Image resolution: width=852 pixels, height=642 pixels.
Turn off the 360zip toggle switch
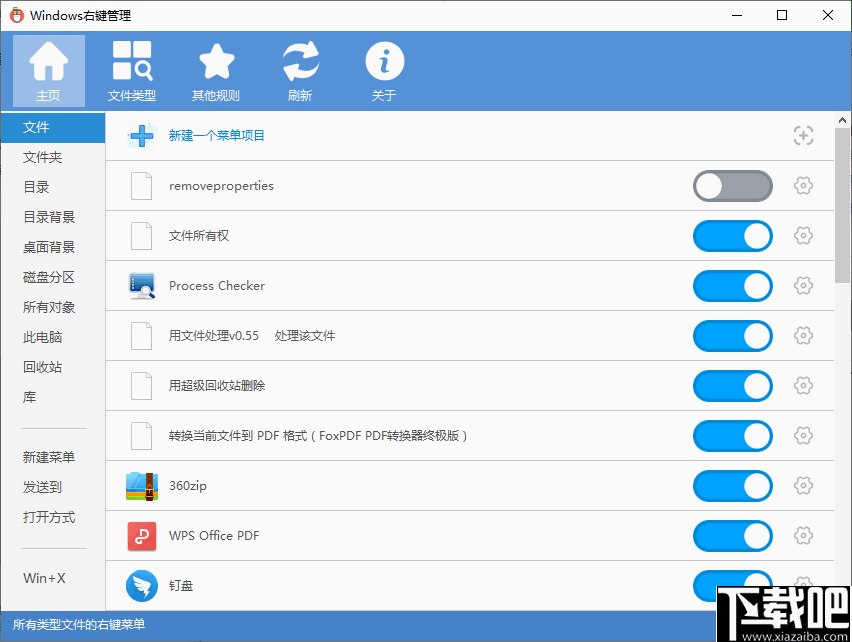[x=733, y=486]
